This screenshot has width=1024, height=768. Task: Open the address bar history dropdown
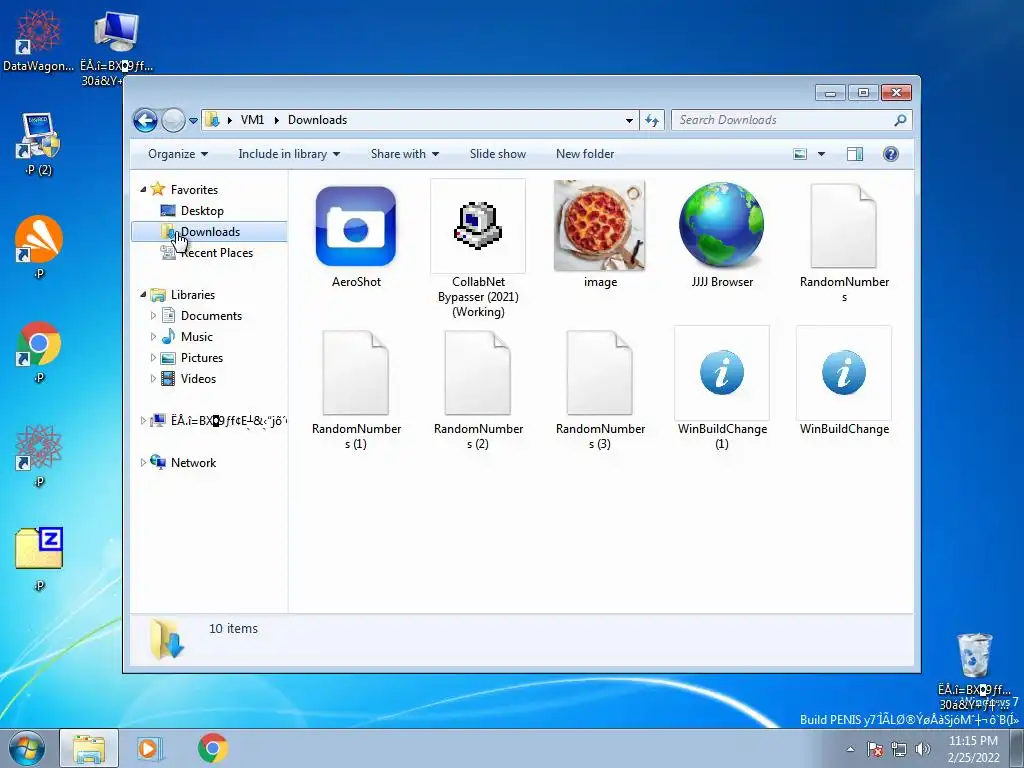[629, 120]
